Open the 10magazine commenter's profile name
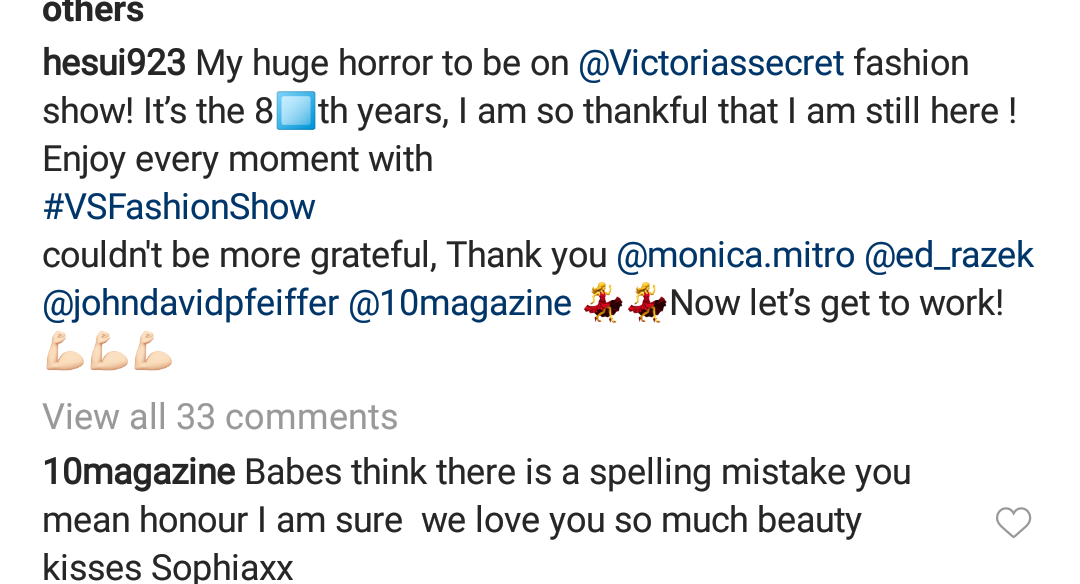 pos(139,472)
